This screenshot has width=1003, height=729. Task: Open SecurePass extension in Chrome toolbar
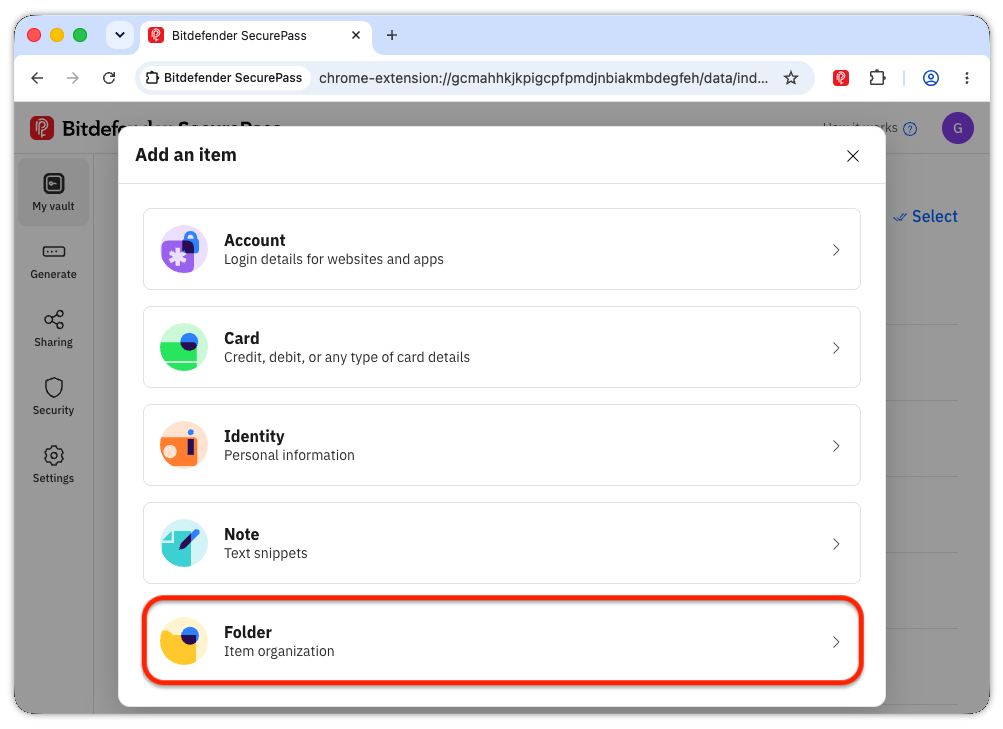tap(841, 78)
